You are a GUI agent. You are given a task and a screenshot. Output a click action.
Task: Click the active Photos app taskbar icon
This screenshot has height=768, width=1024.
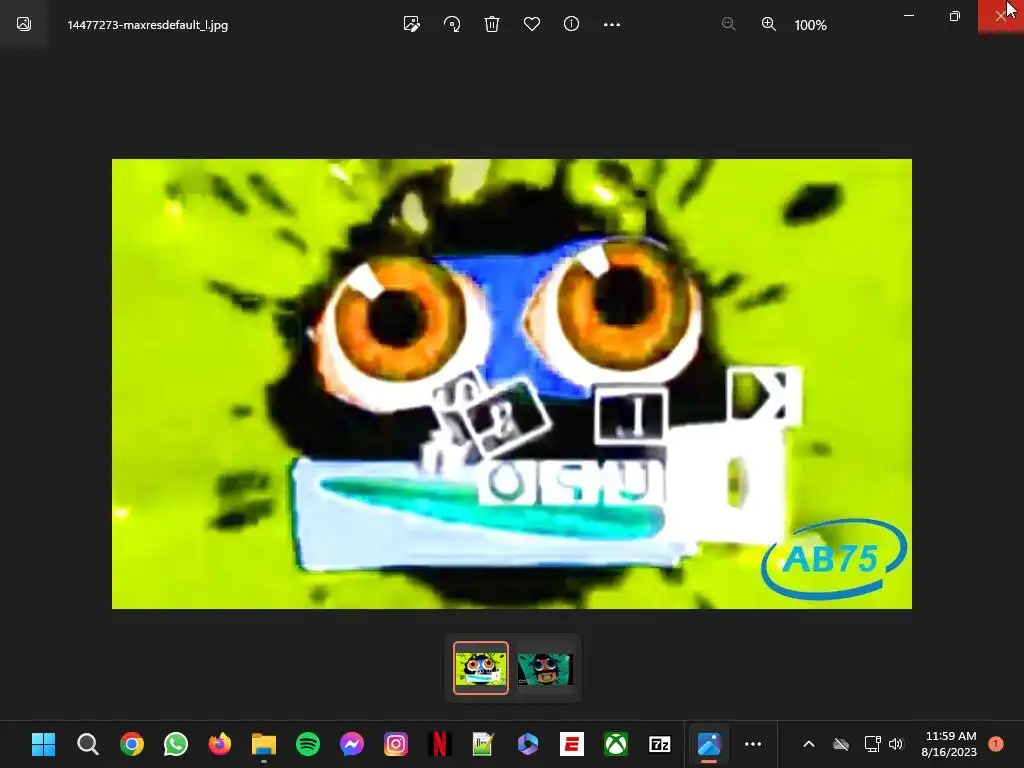click(709, 744)
